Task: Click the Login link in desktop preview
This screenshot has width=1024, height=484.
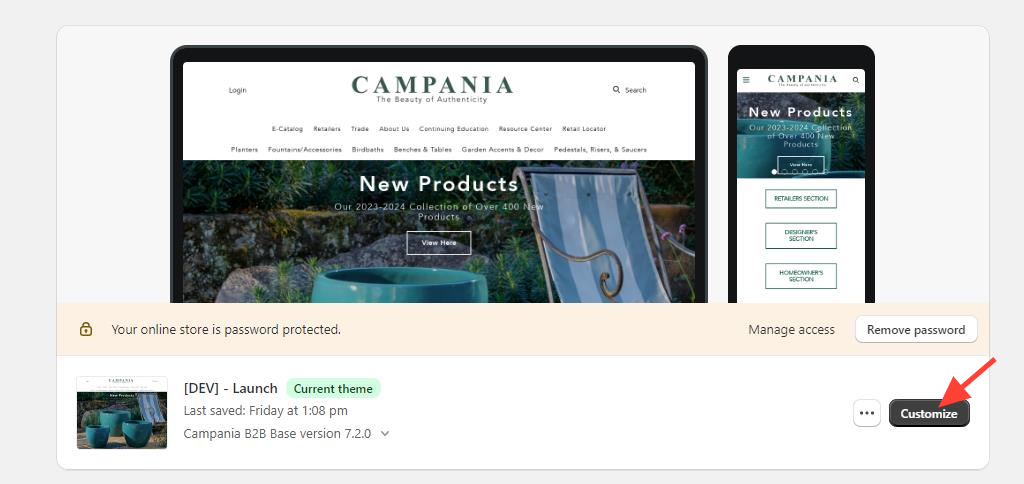Action: point(238,90)
